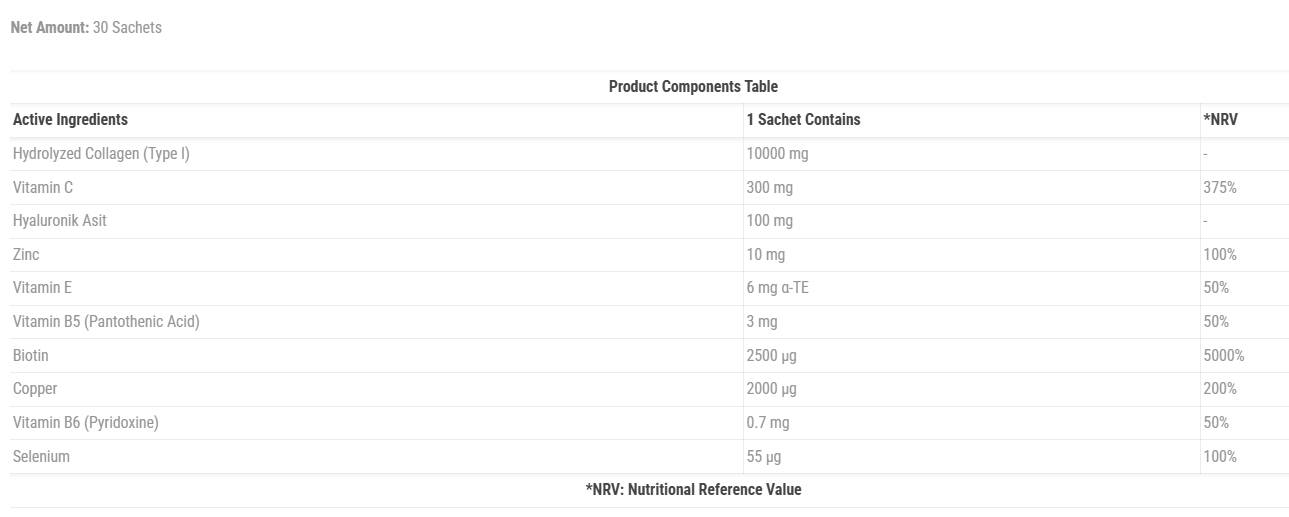Select the Active Ingredients column header
This screenshot has height=517, width=1289.
[x=70, y=120]
